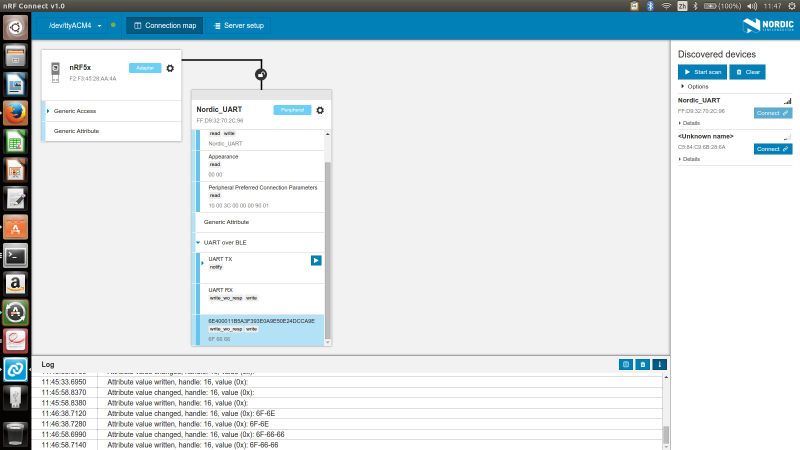Screen dimensions: 800x450
Task: Focus nRF Connect app in dock
Action: click(15, 370)
